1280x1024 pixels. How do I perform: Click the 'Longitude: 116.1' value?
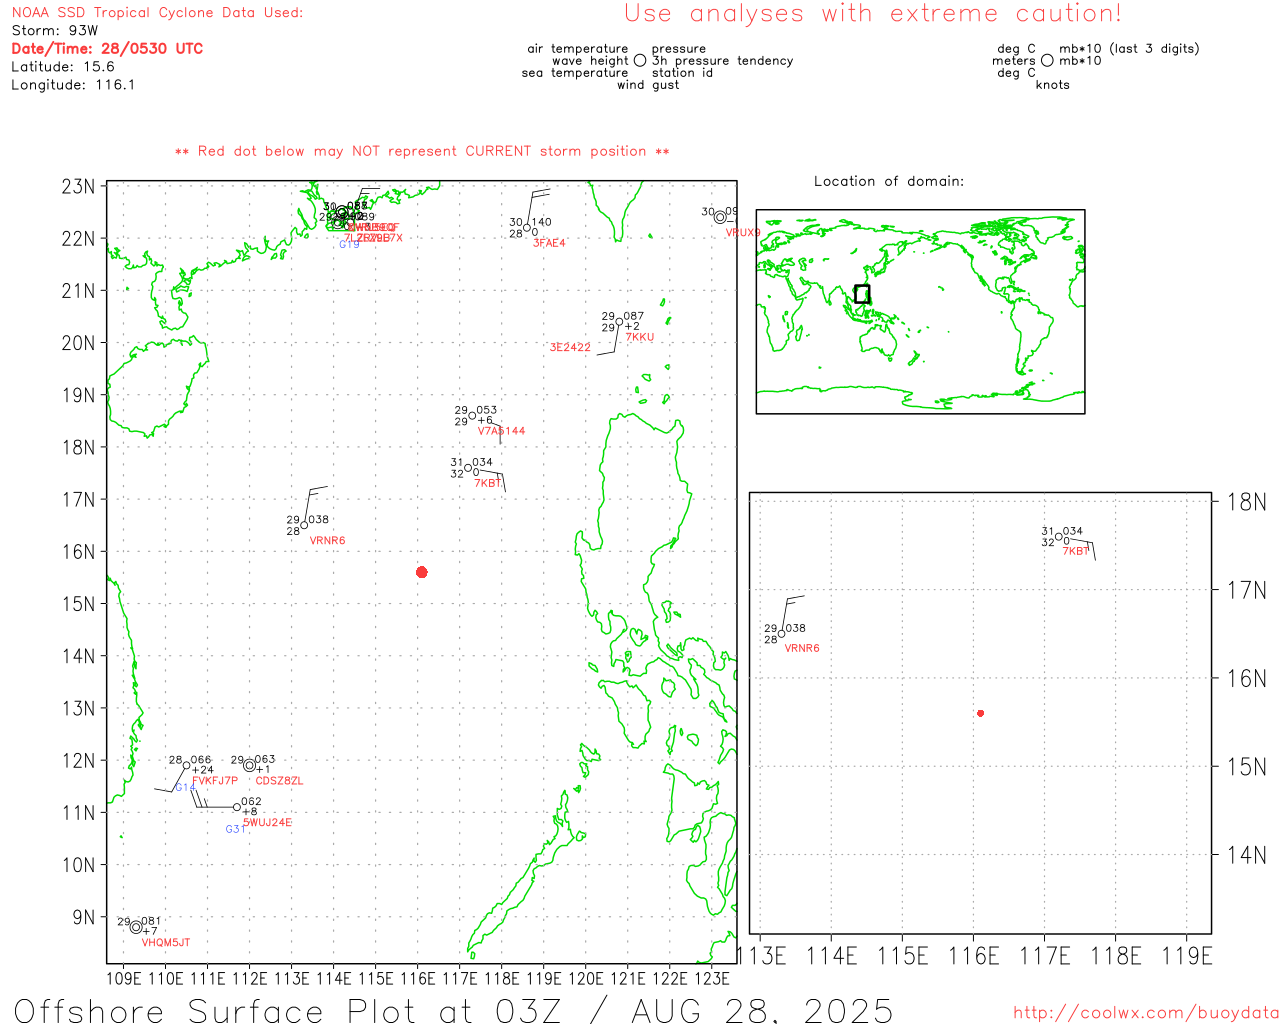[73, 85]
